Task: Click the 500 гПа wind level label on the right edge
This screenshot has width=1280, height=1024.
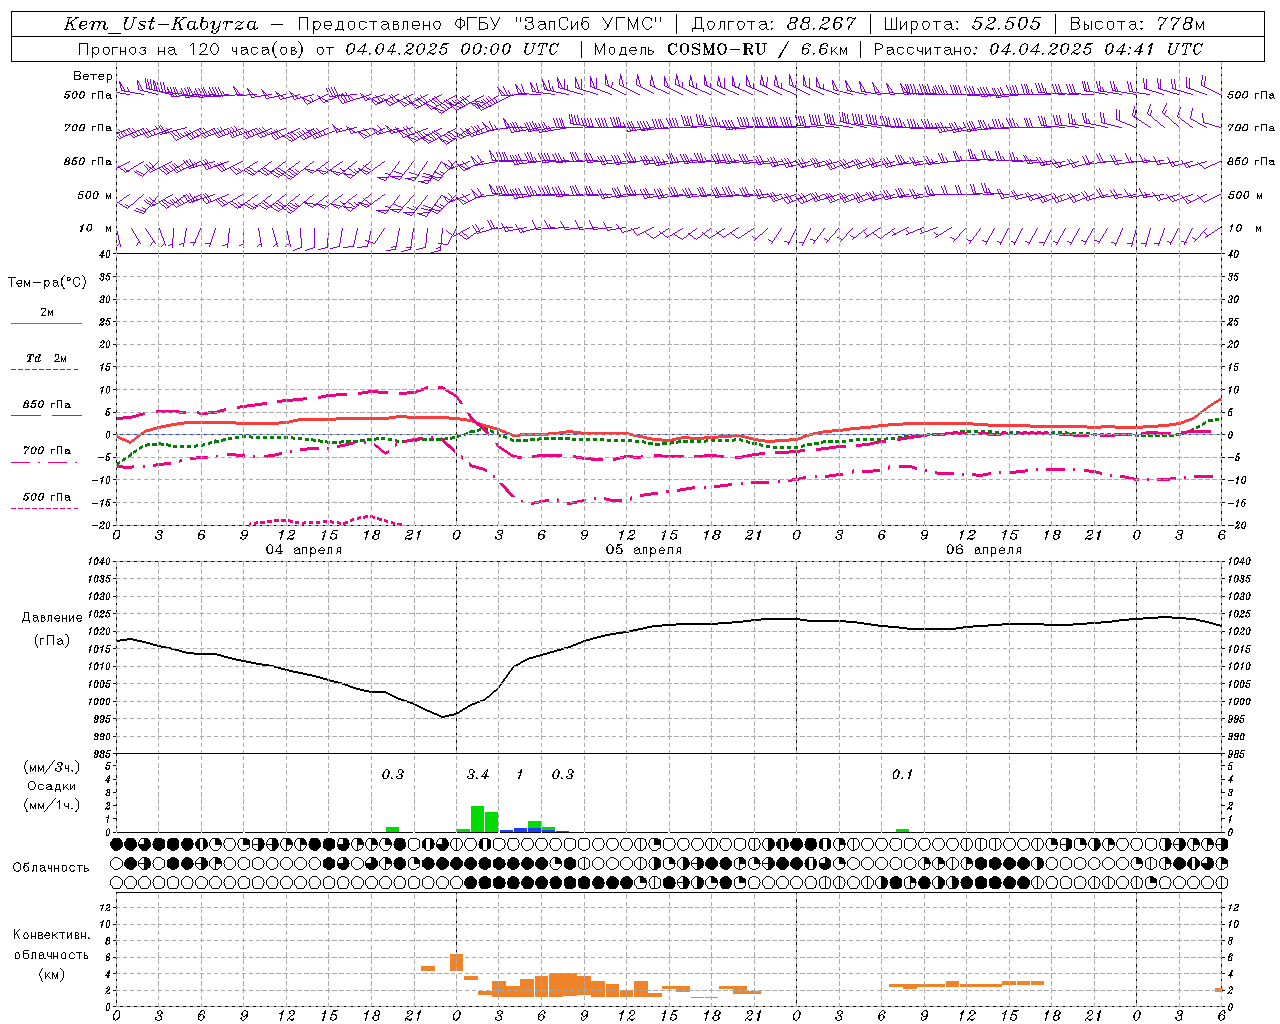Action: (x=1251, y=95)
